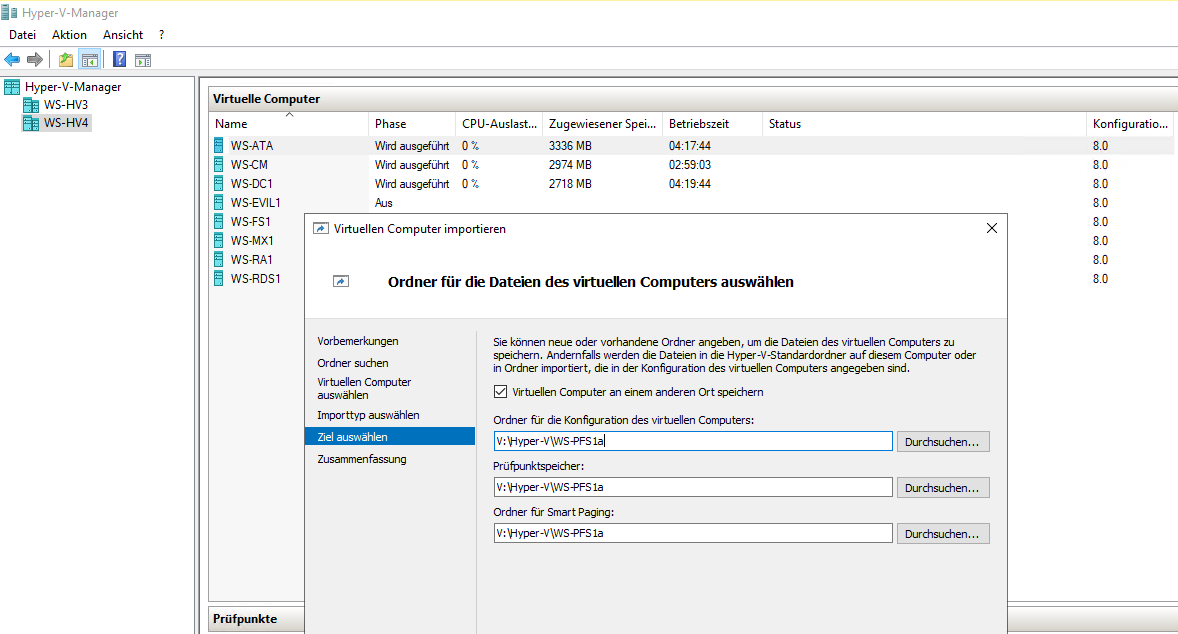
Task: Click the WS-RDS1 virtual machine icon
Action: click(219, 278)
